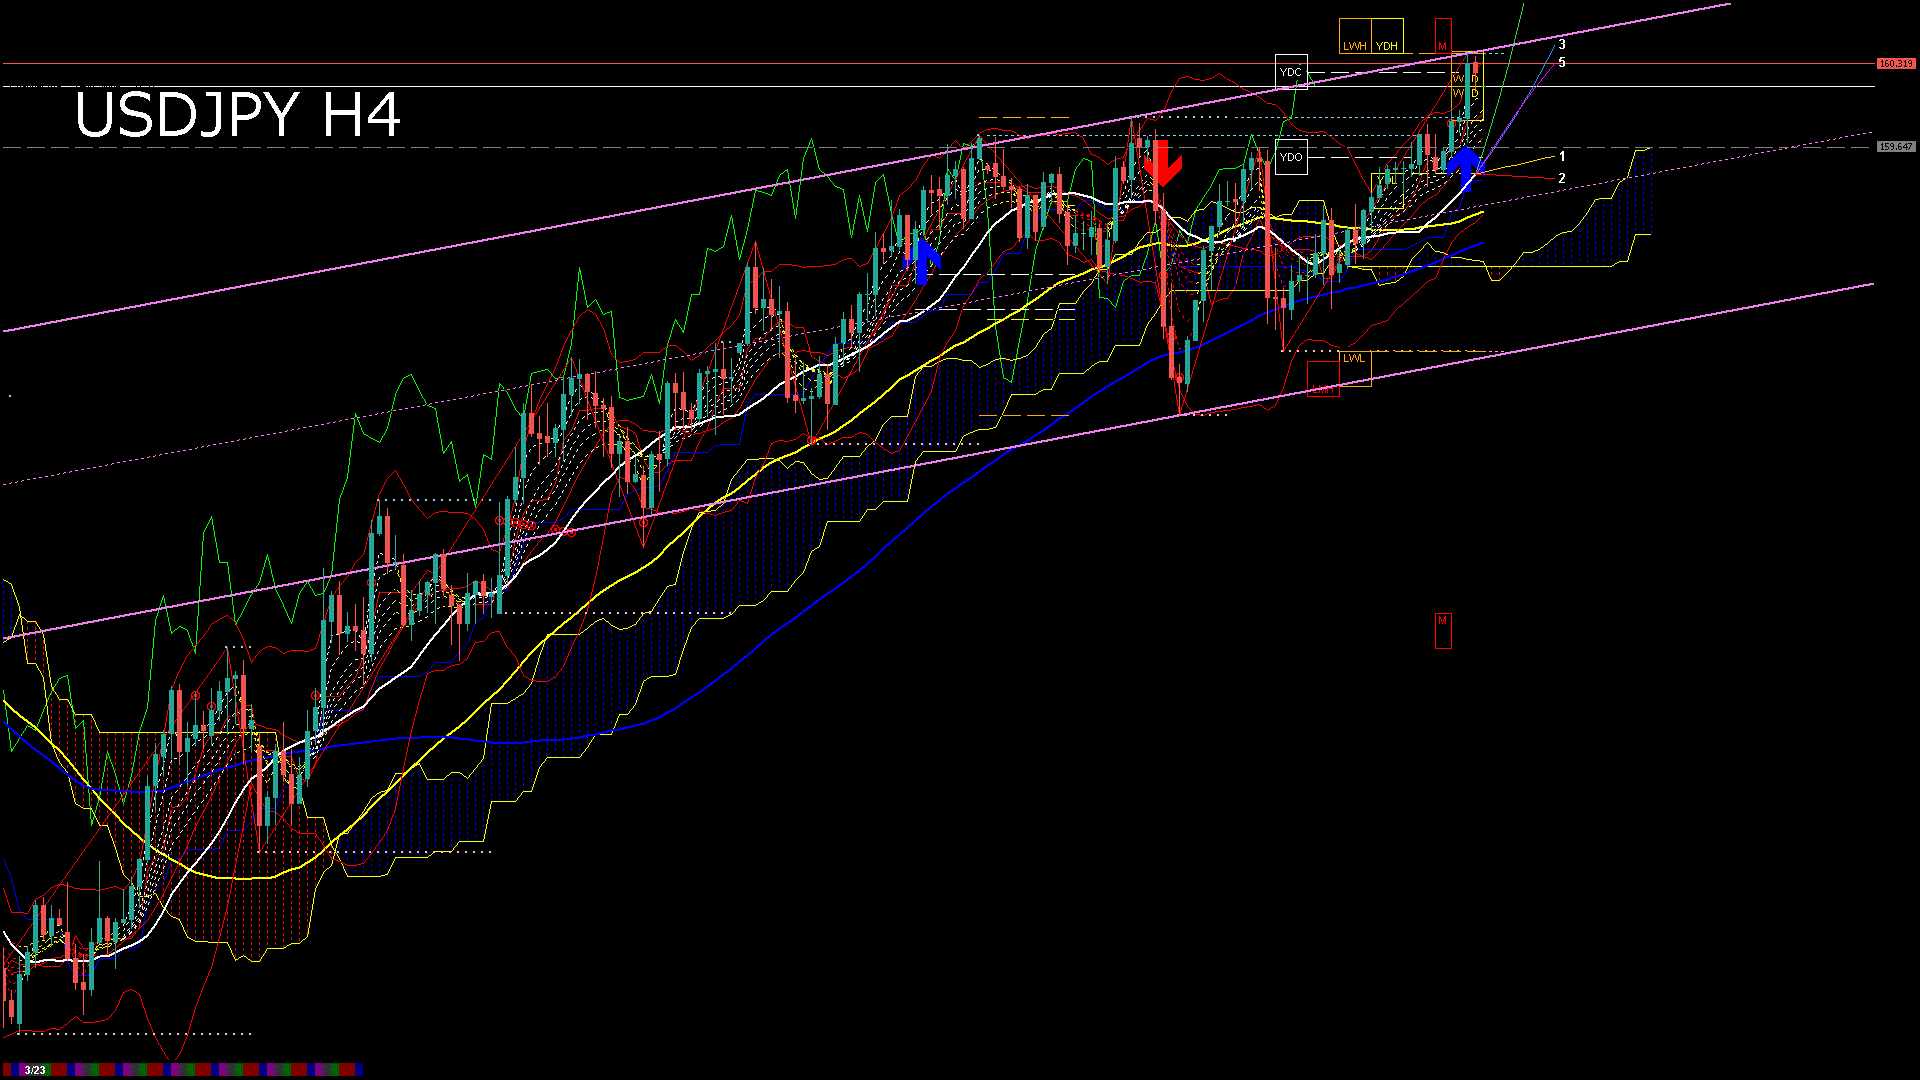Image resolution: width=1920 pixels, height=1080 pixels.
Task: Click the 3/23 date label in bottom strip
Action: pyautogui.click(x=34, y=1070)
